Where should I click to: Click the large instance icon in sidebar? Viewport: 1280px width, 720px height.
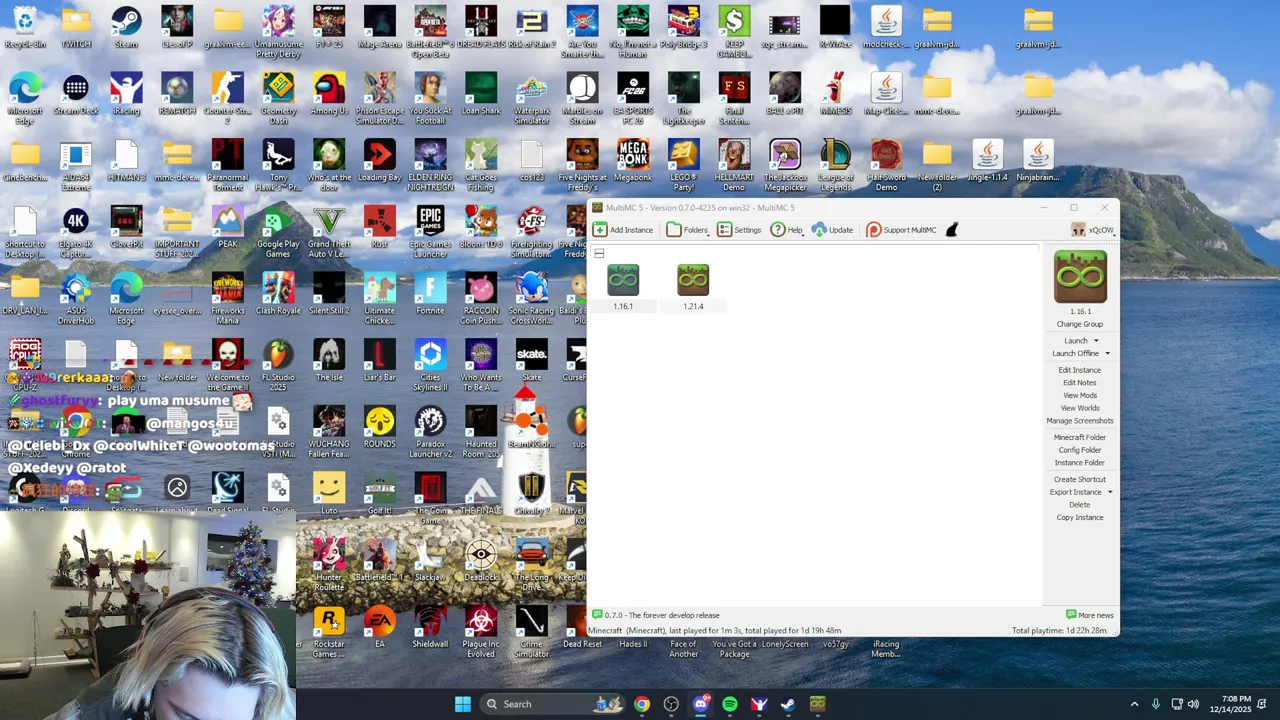pos(1080,276)
